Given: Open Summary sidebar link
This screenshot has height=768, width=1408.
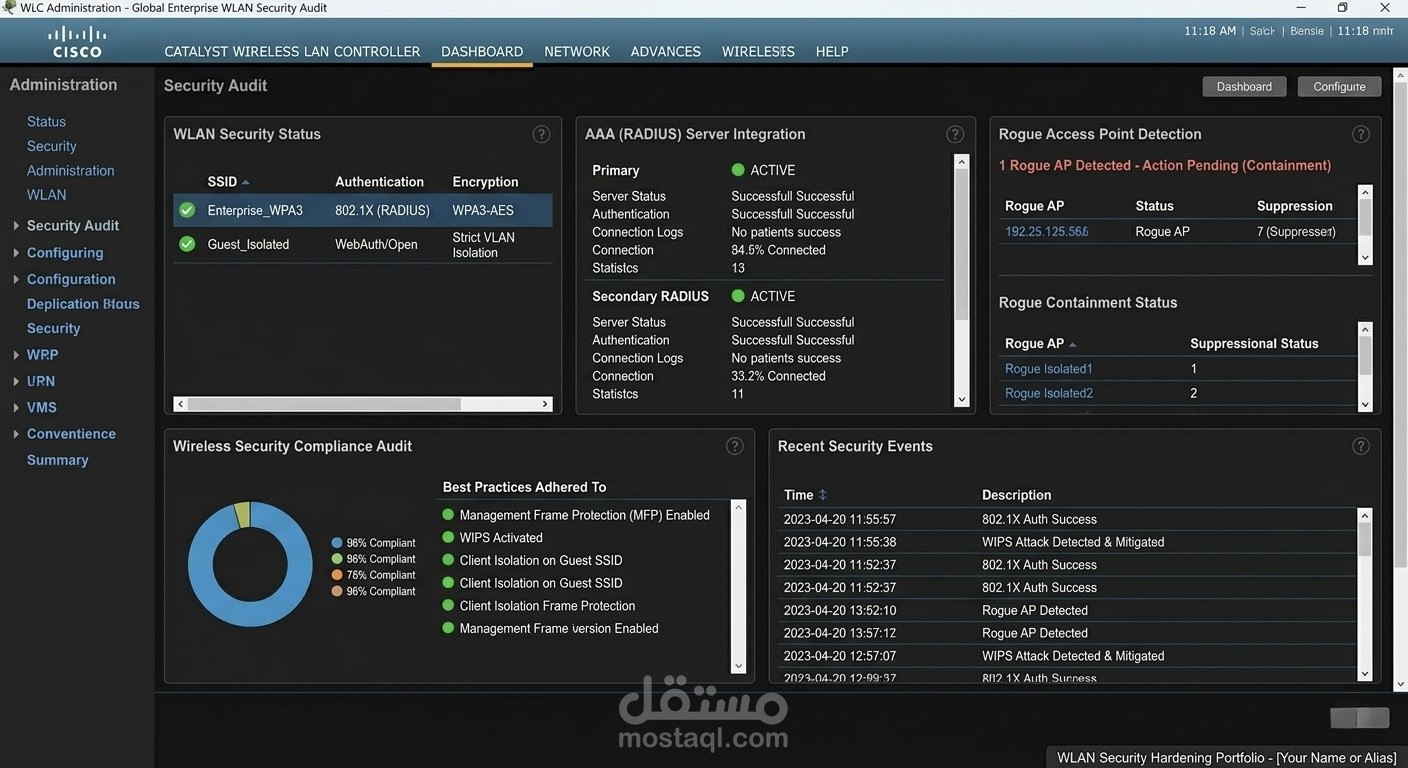Looking at the screenshot, I should (x=57, y=460).
